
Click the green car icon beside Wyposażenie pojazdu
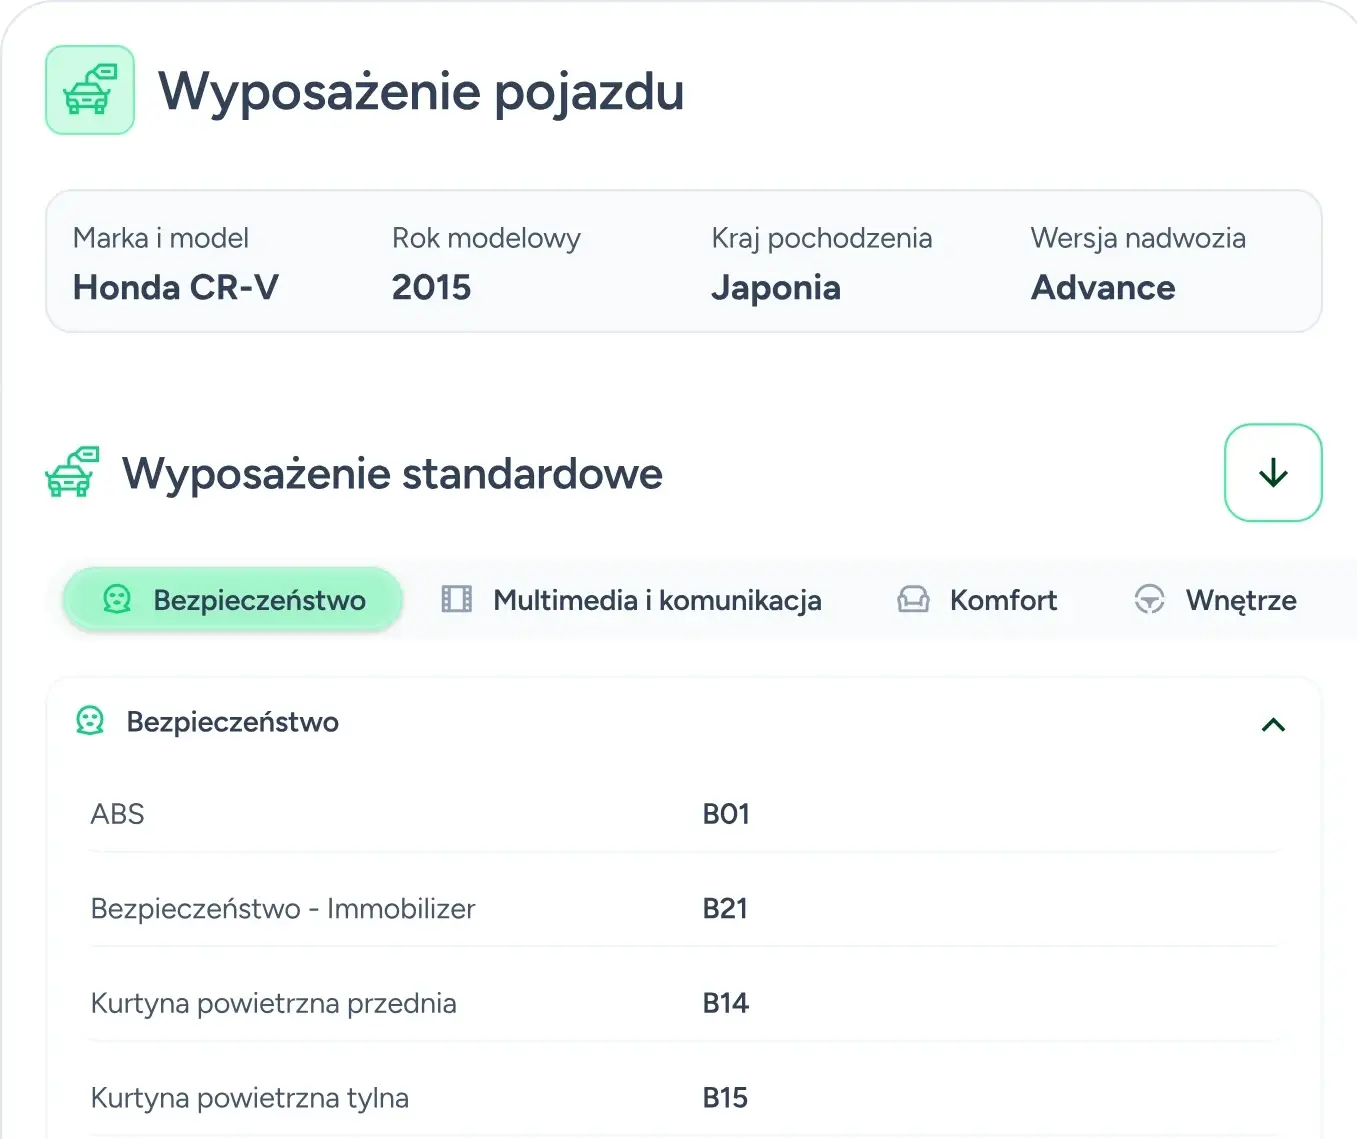pyautogui.click(x=90, y=90)
